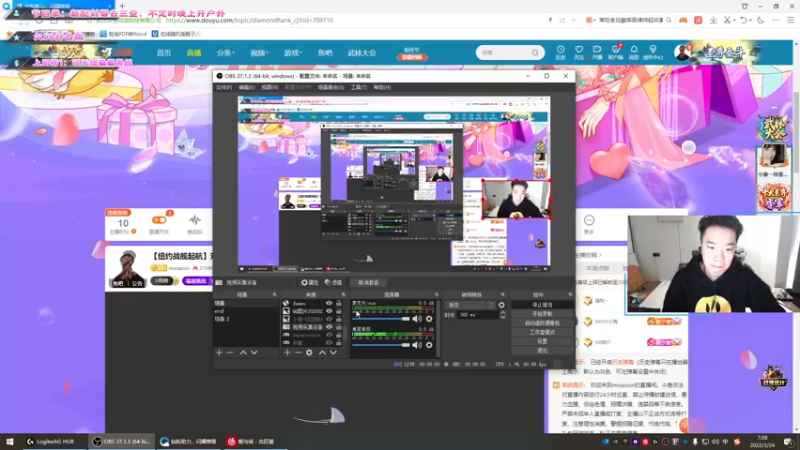The image size is (800, 450).
Task: Toggle visibility of fifth source row
Action: coord(329,335)
